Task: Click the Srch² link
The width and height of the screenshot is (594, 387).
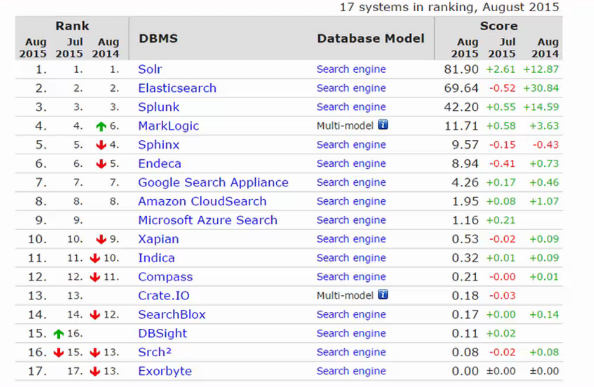Action: tap(155, 352)
